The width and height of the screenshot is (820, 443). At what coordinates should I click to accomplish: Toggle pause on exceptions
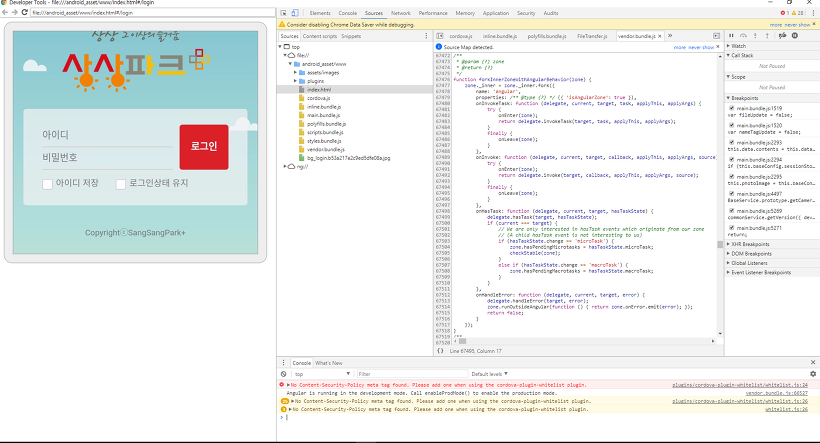[795, 36]
